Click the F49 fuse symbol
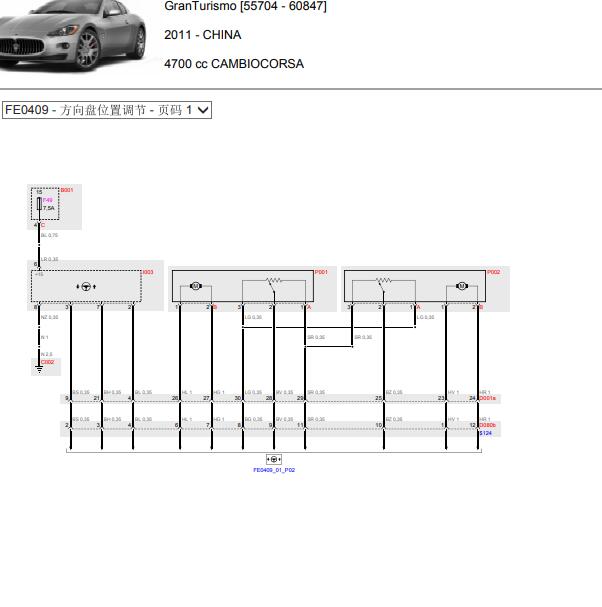This screenshot has width=602, height=607. point(39,204)
